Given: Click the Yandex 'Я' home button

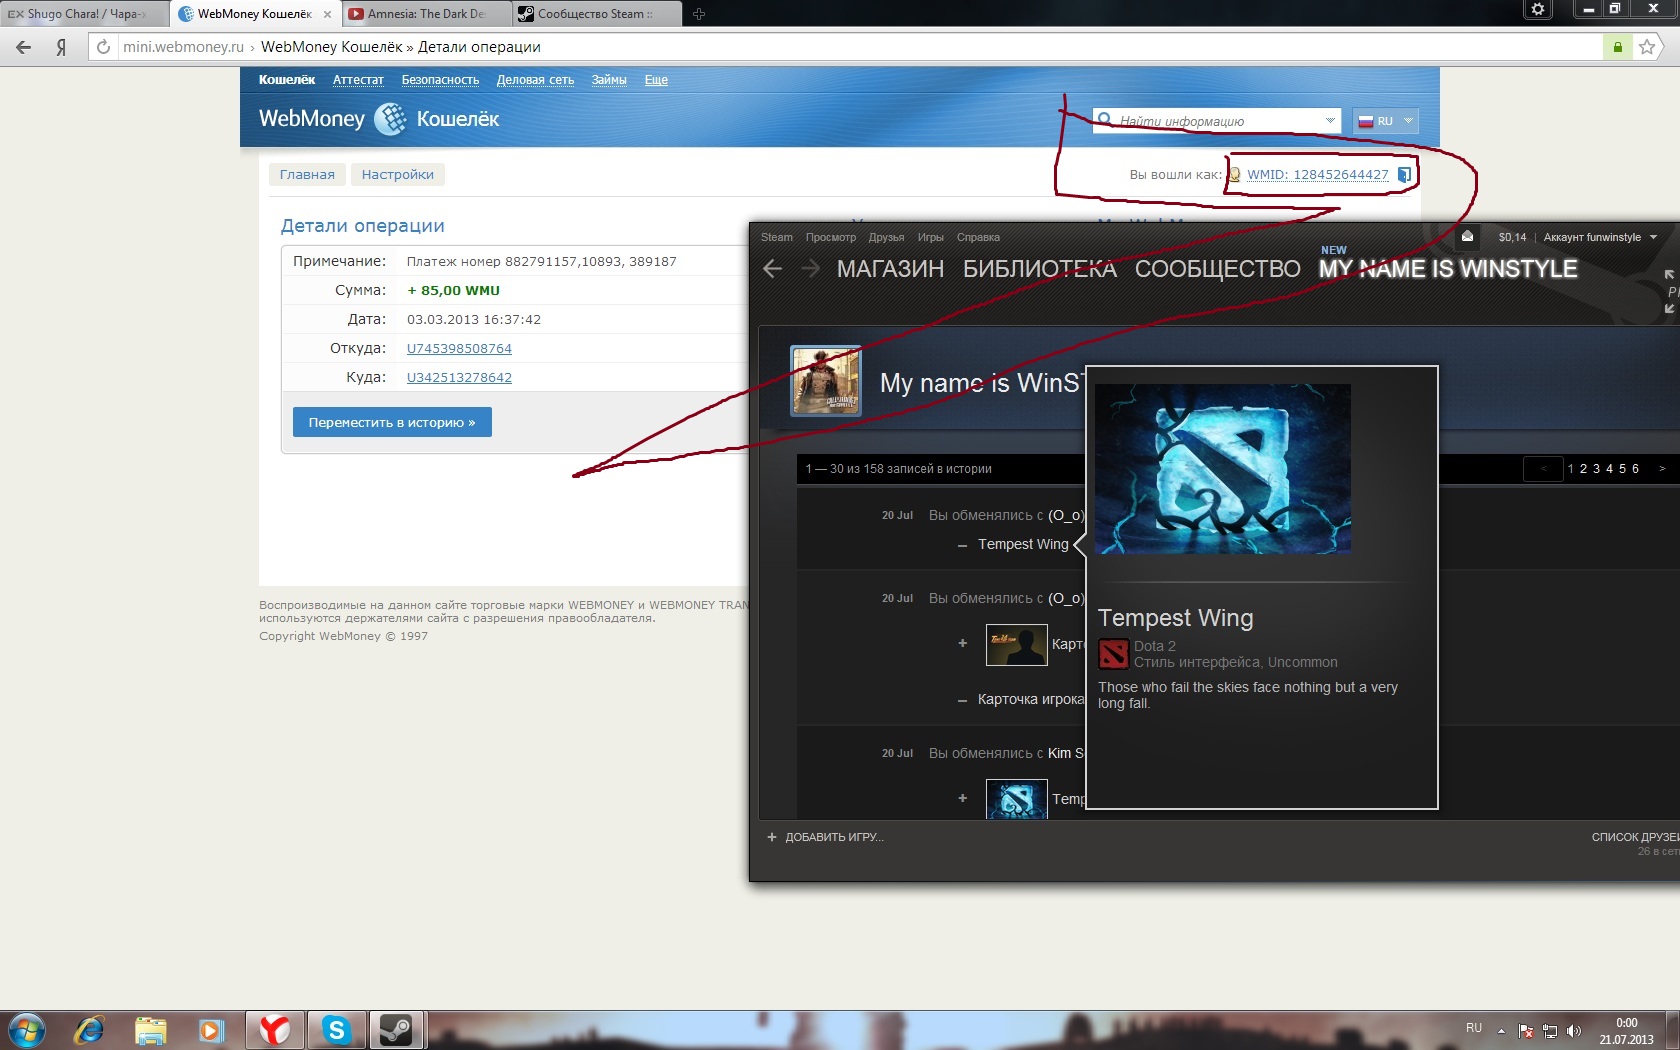Looking at the screenshot, I should click(61, 47).
